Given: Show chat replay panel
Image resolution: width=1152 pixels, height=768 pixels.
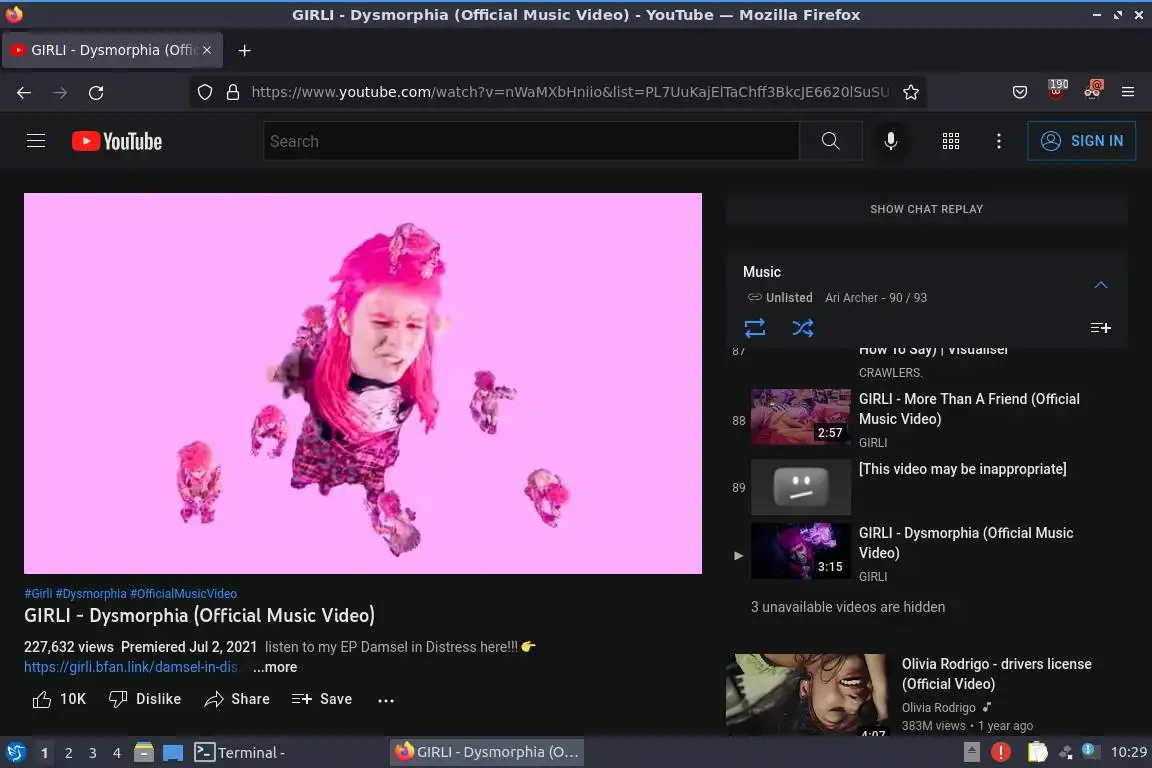Looking at the screenshot, I should click(926, 209).
